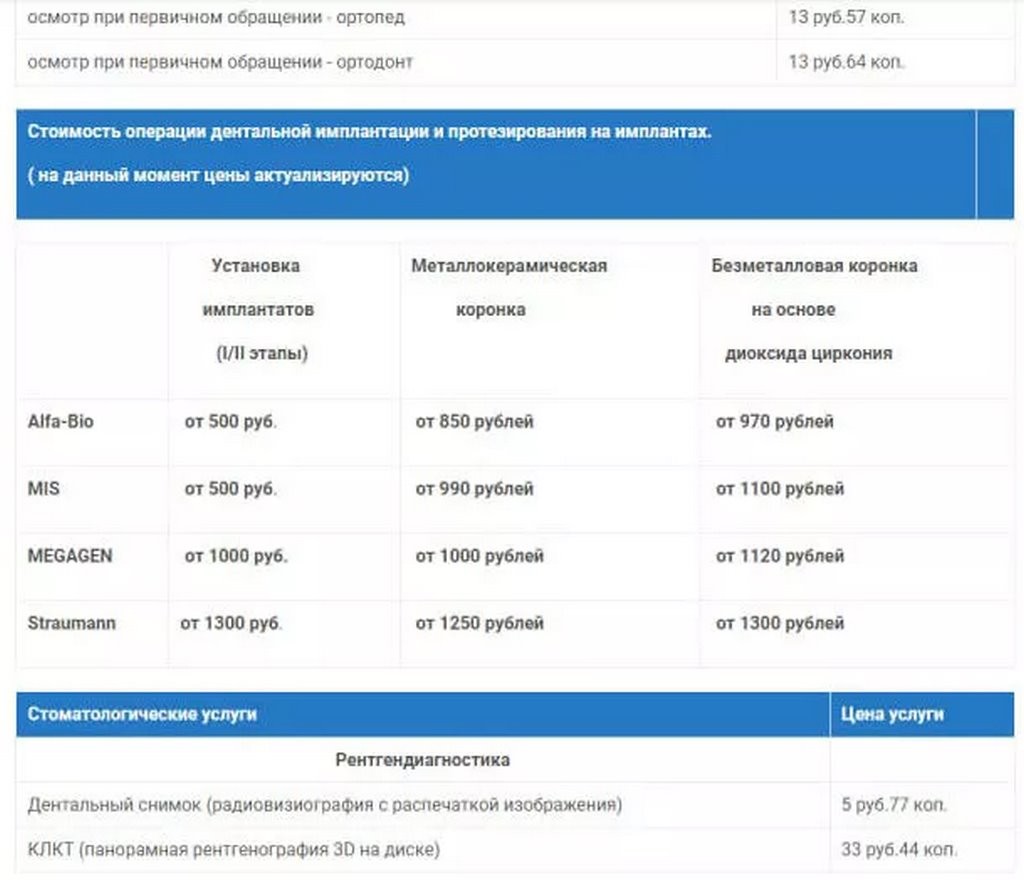Click the Alfa-Bio row label

[61, 422]
